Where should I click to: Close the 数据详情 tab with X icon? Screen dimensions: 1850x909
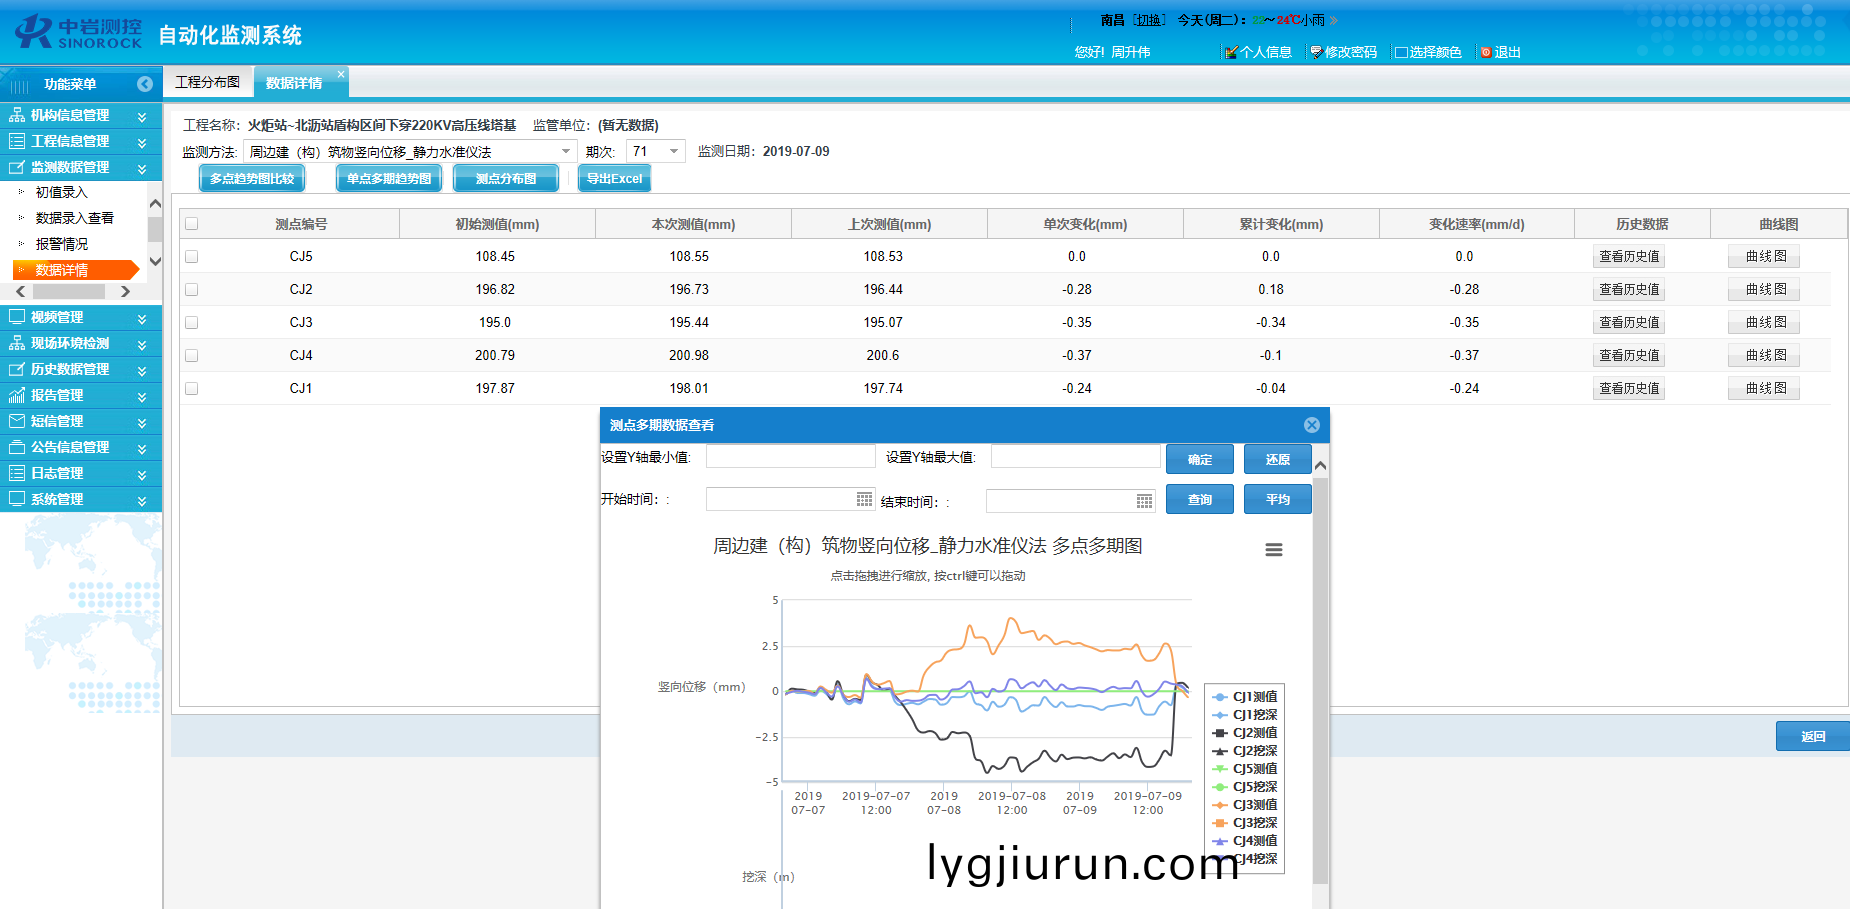click(341, 74)
